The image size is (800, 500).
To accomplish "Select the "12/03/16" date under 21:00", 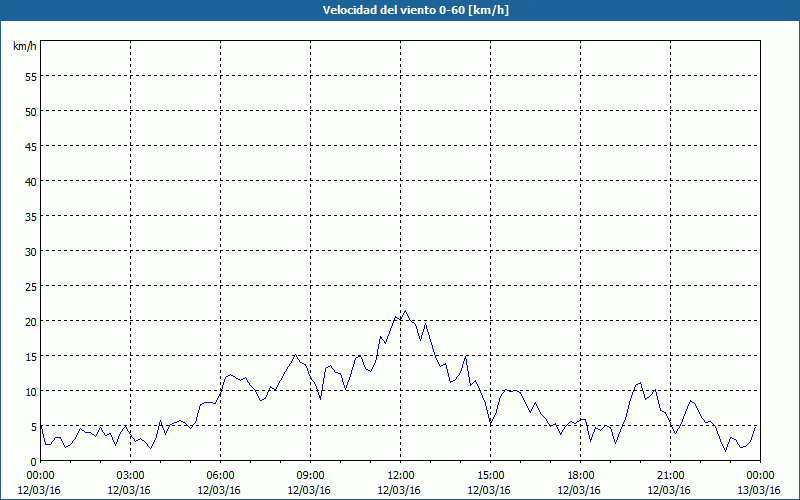I will (669, 490).
